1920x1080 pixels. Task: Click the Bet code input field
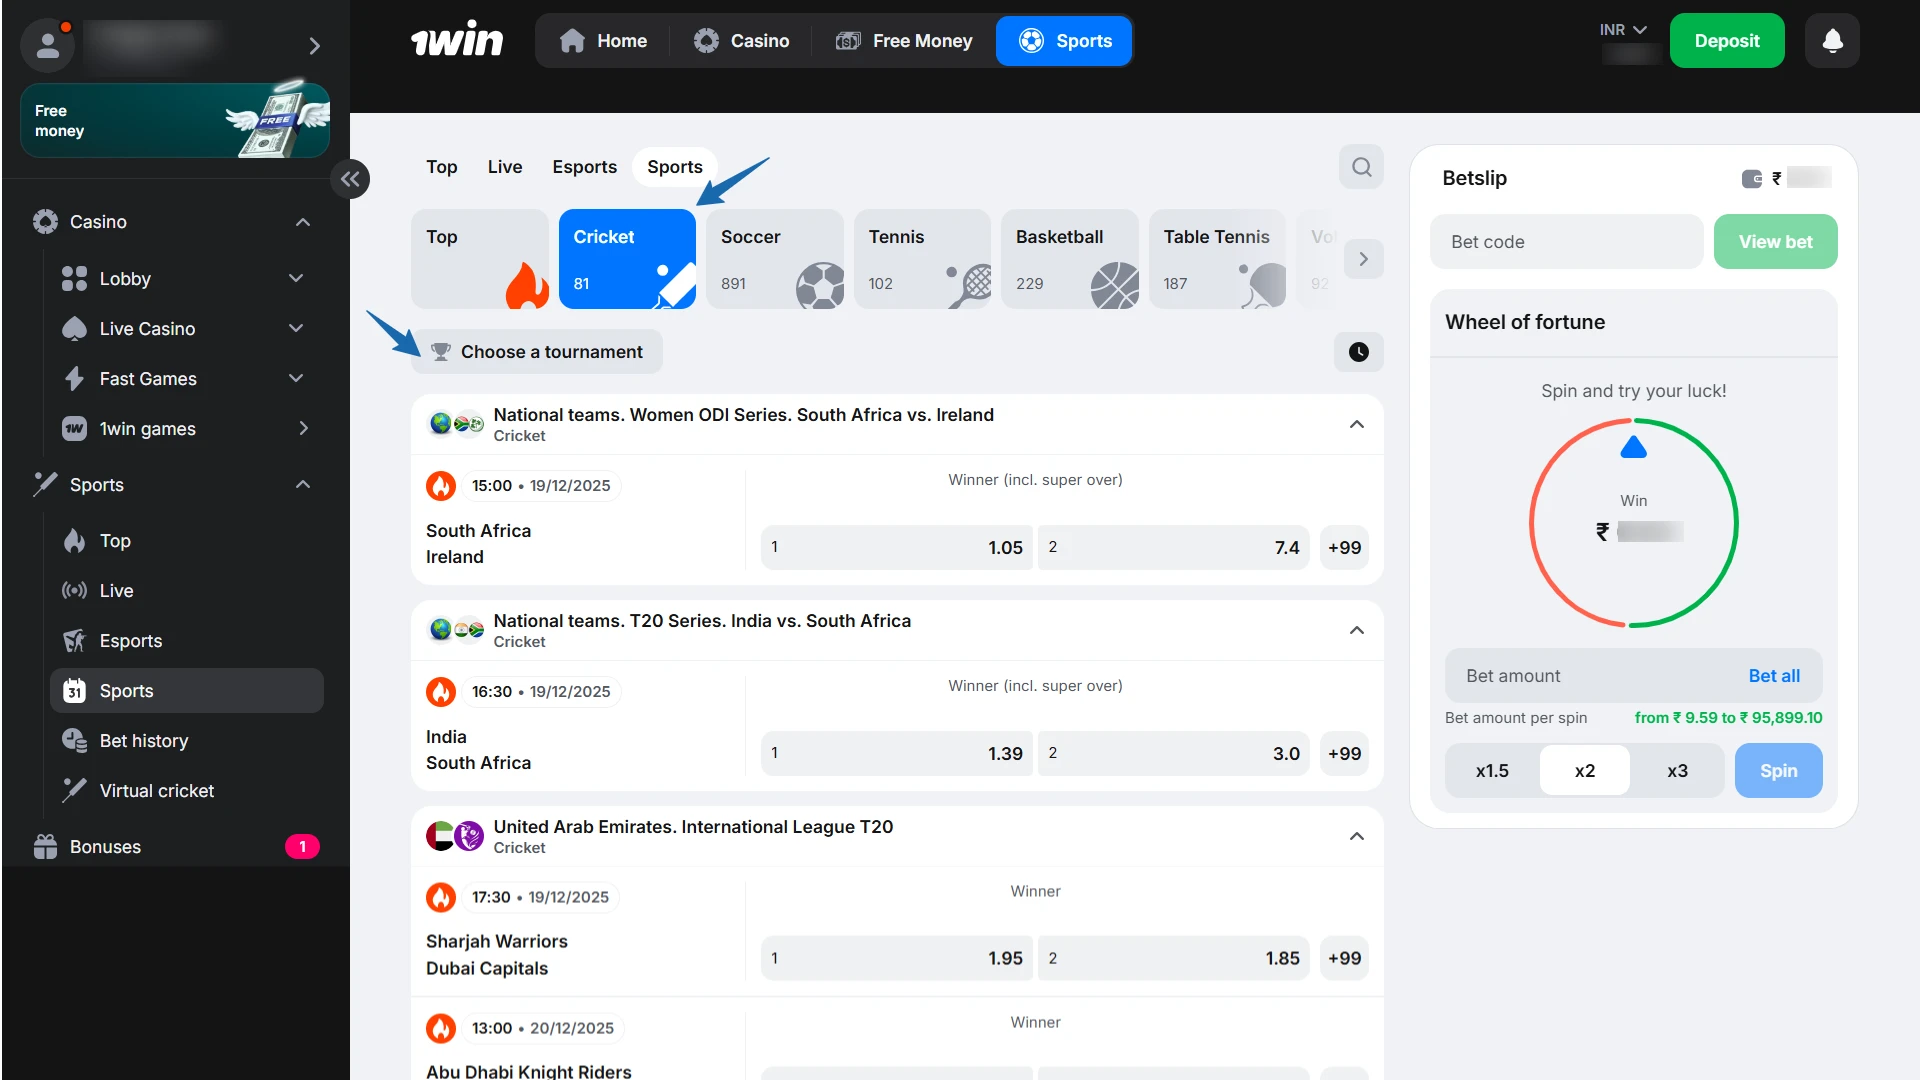[x=1566, y=242]
